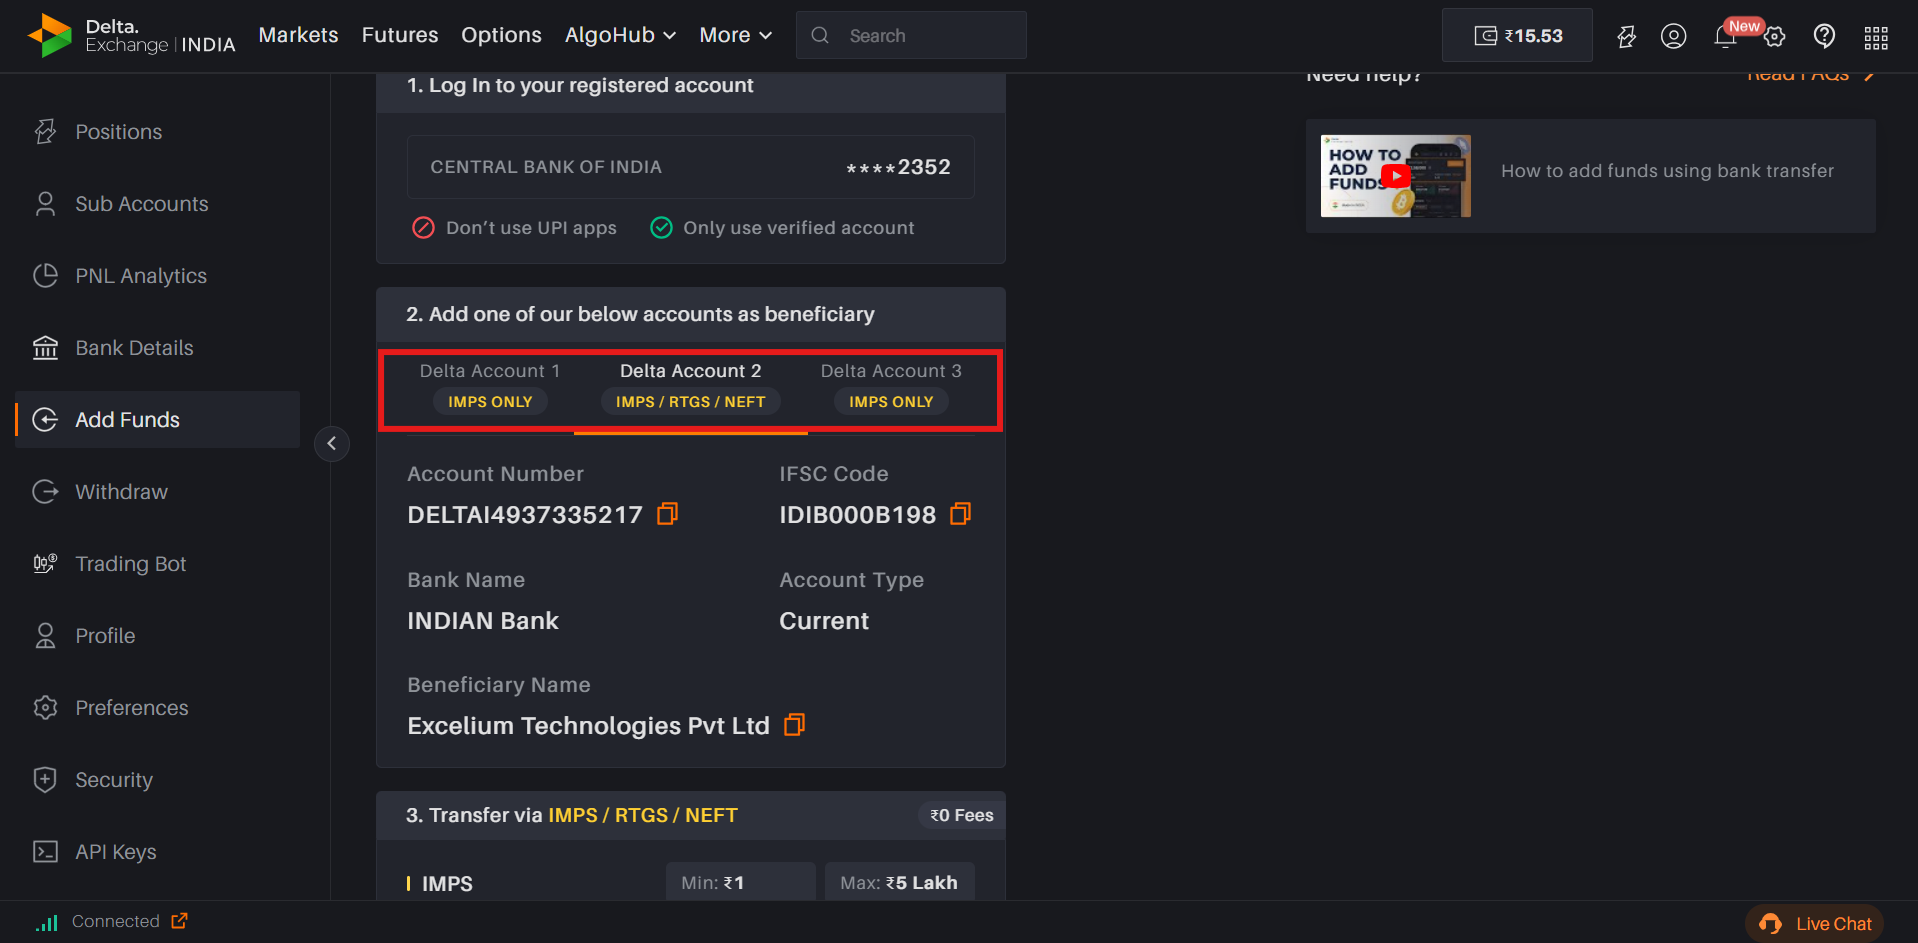Viewport: 1918px width, 943px height.
Task: Click the 'Current' account type value
Action: [824, 621]
